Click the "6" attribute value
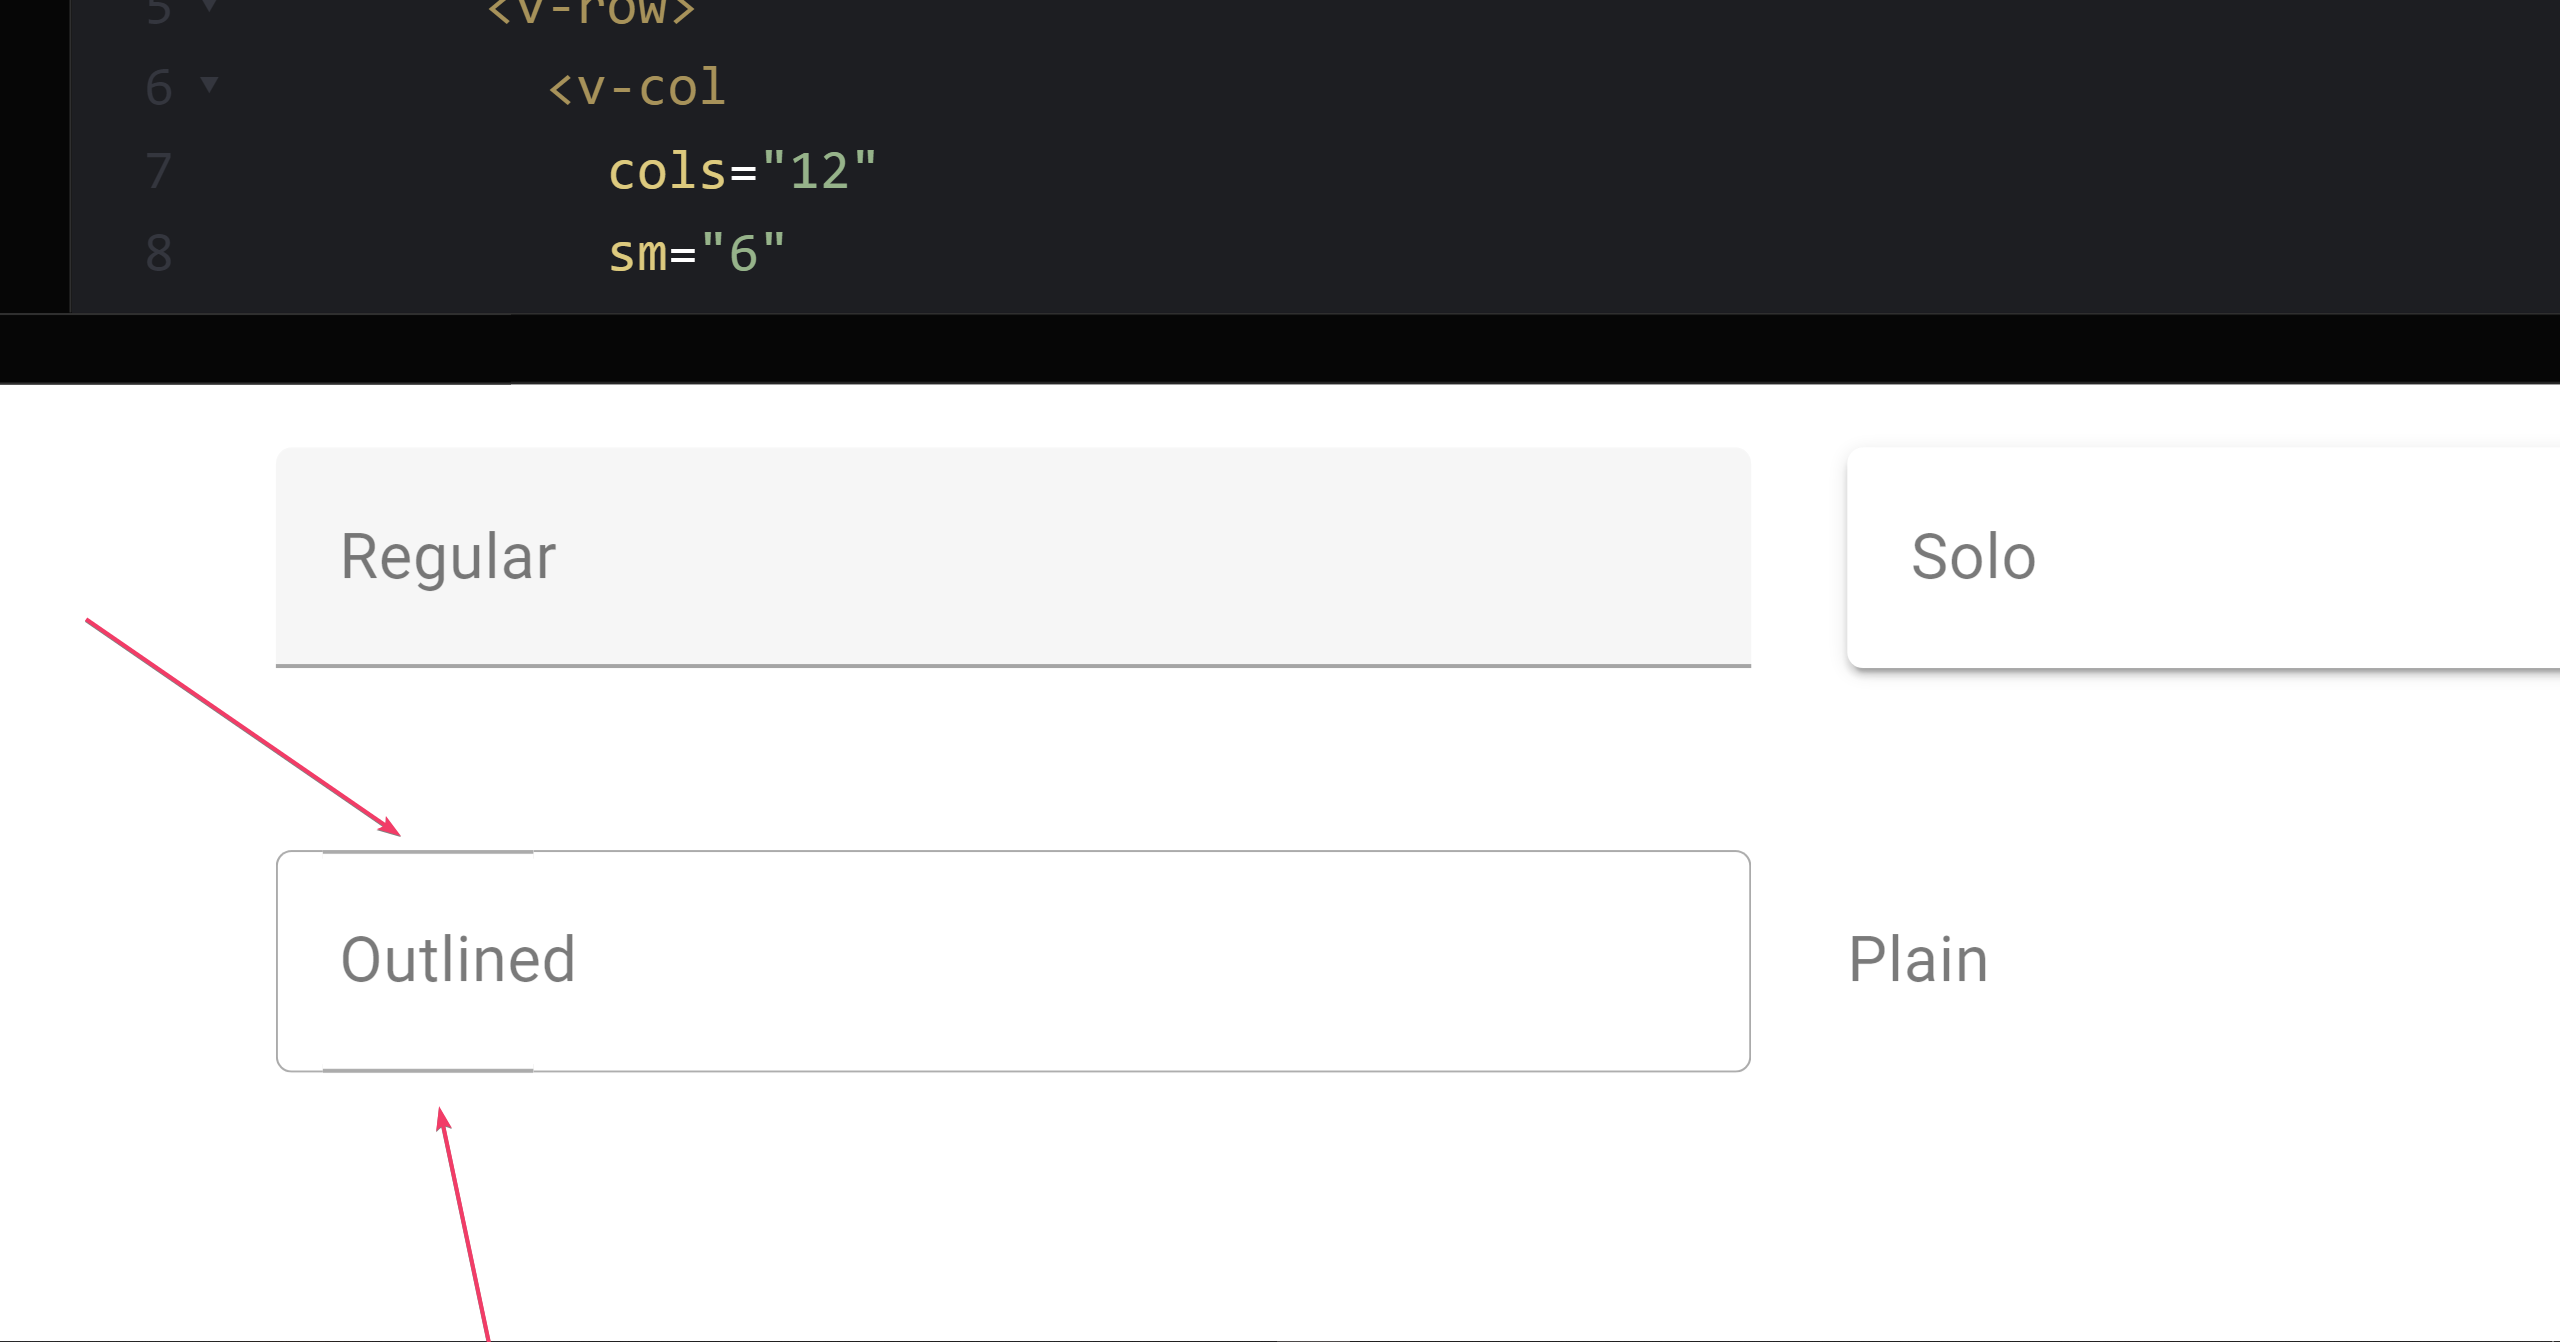 coord(743,253)
